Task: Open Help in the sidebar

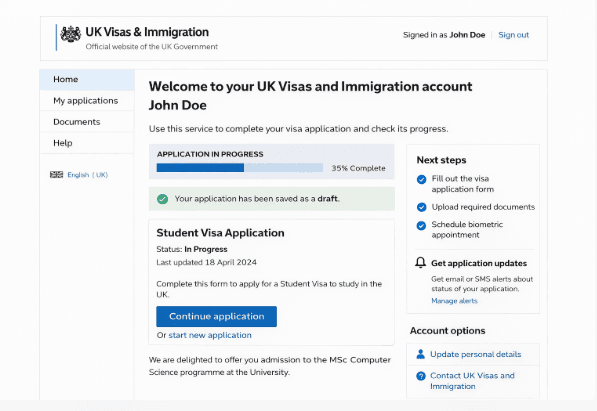Action: point(87,143)
